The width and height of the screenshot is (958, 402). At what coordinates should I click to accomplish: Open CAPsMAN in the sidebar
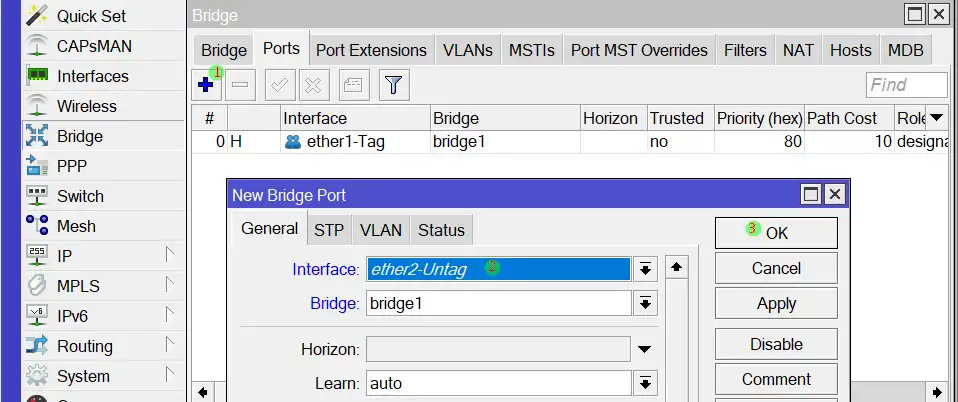[93, 46]
